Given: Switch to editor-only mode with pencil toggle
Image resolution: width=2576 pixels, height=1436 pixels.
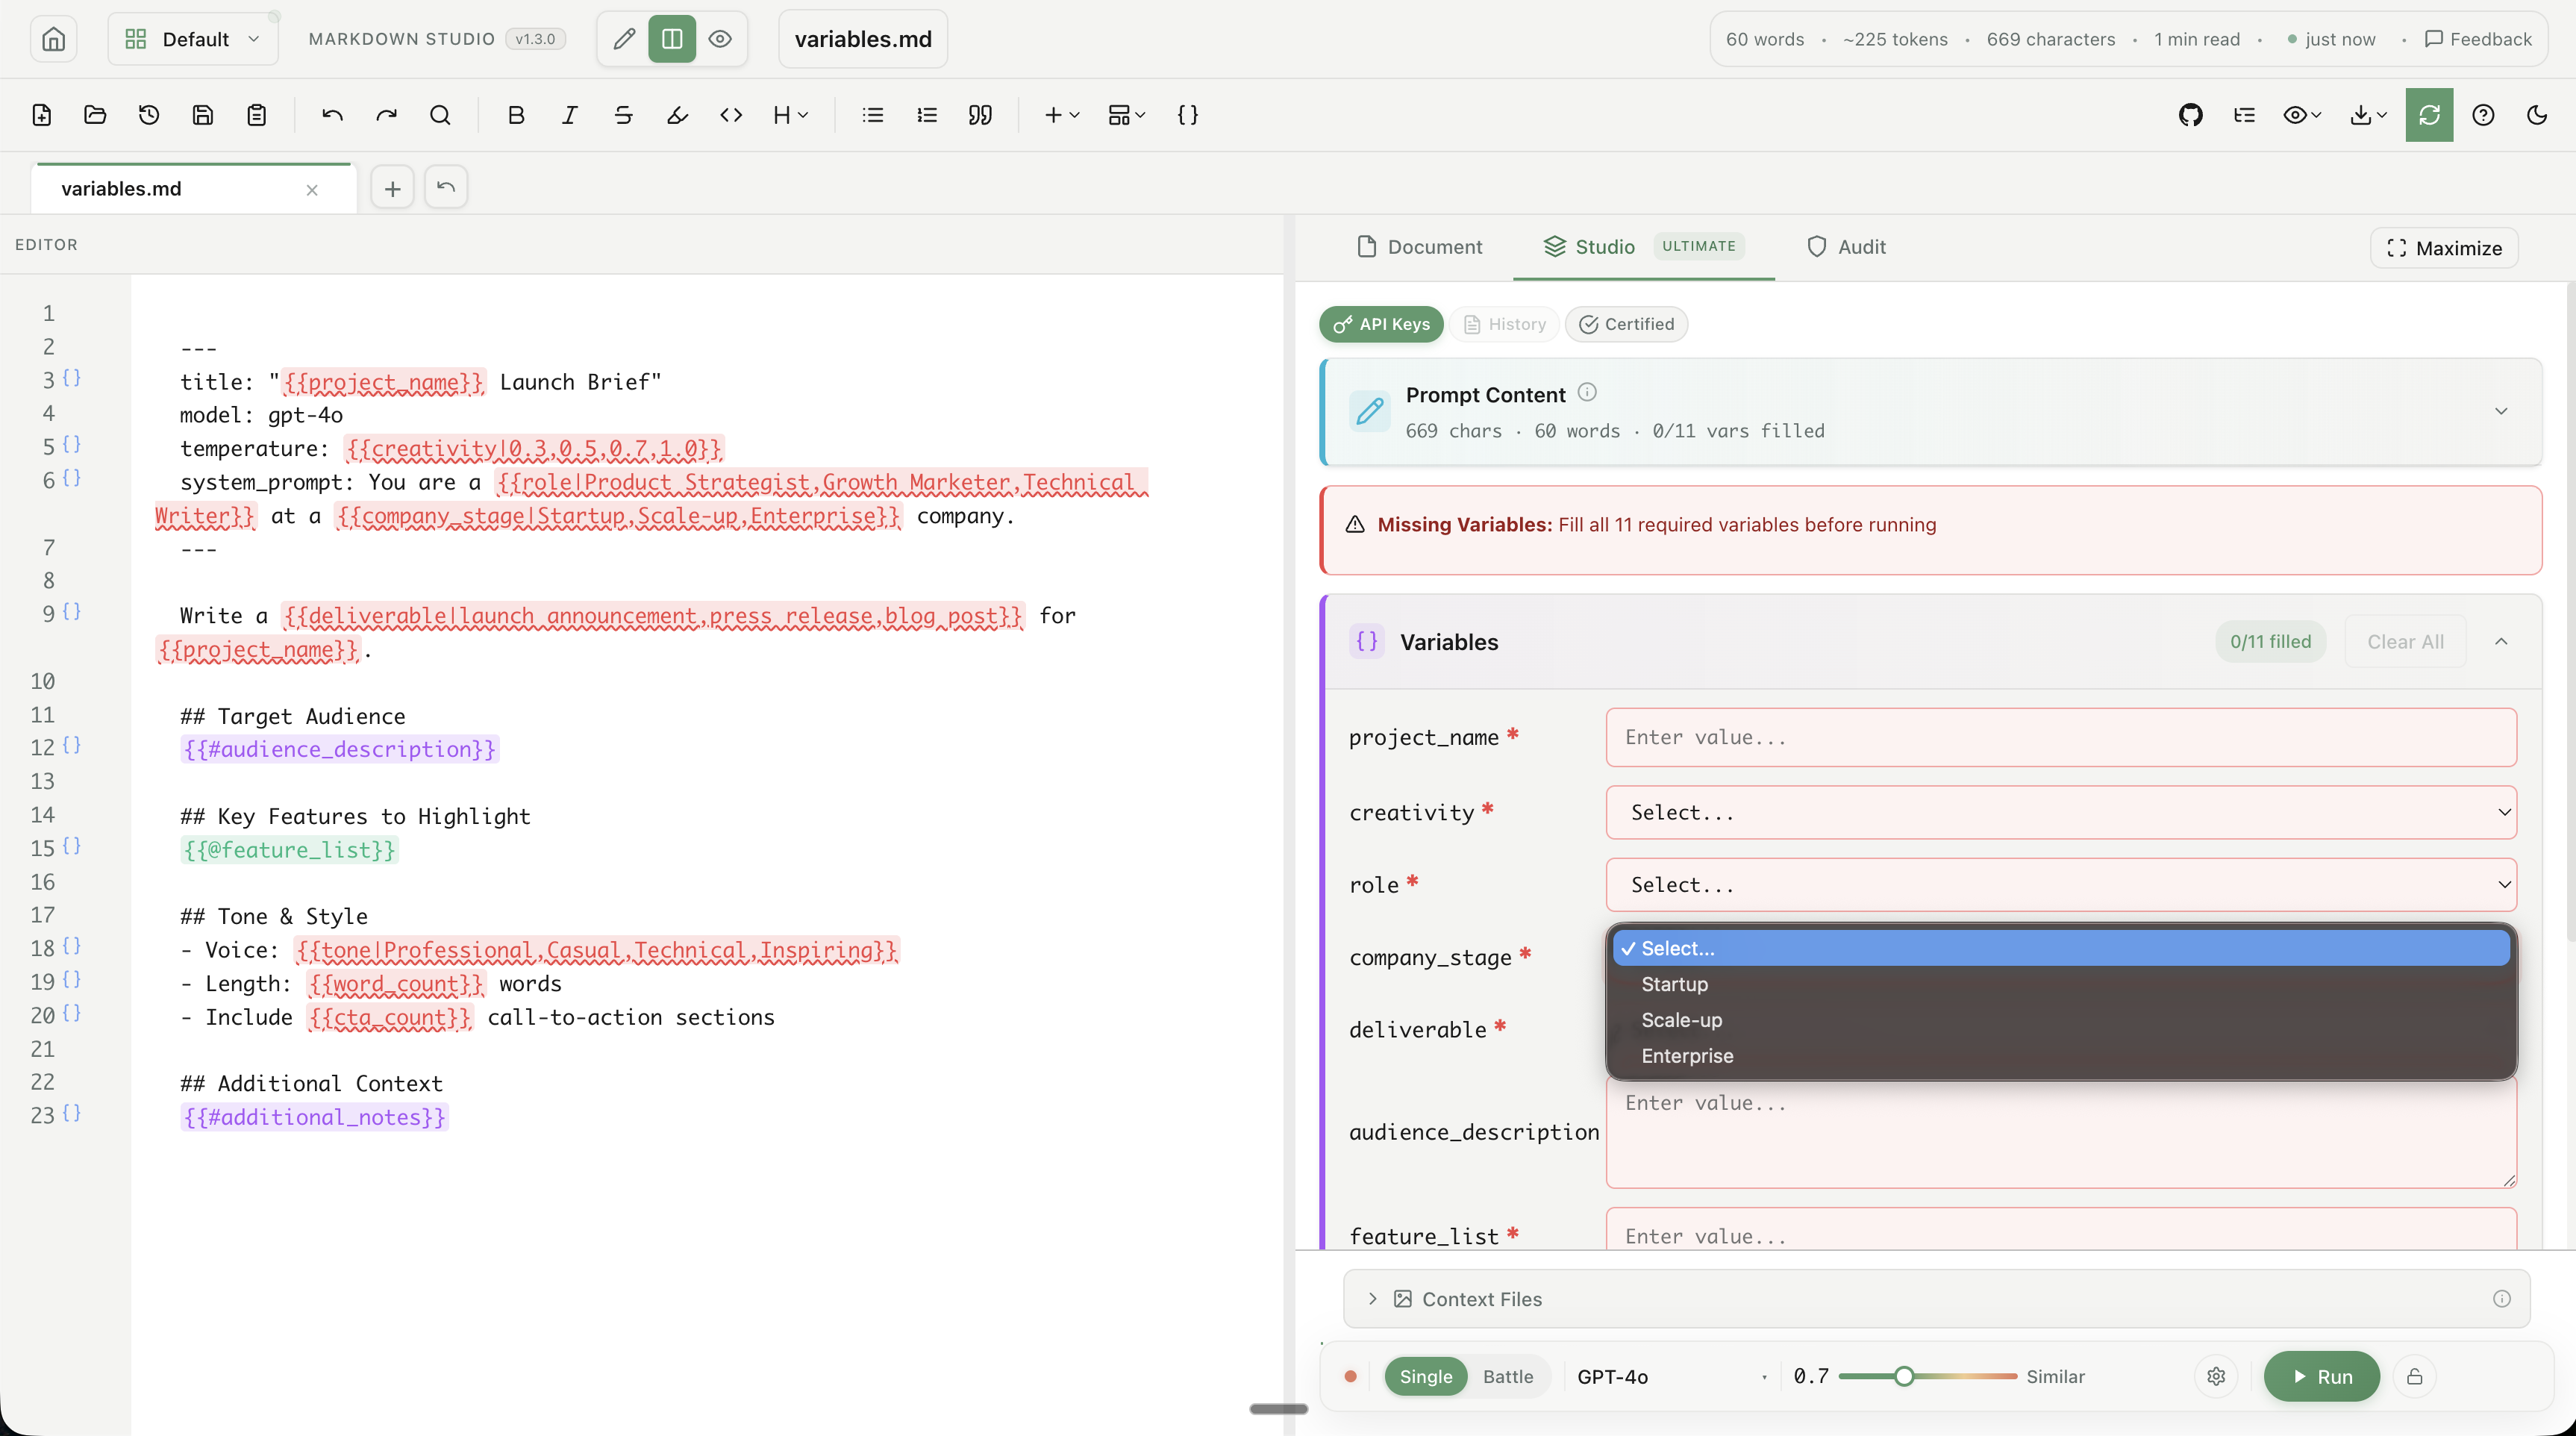Looking at the screenshot, I should 622,39.
